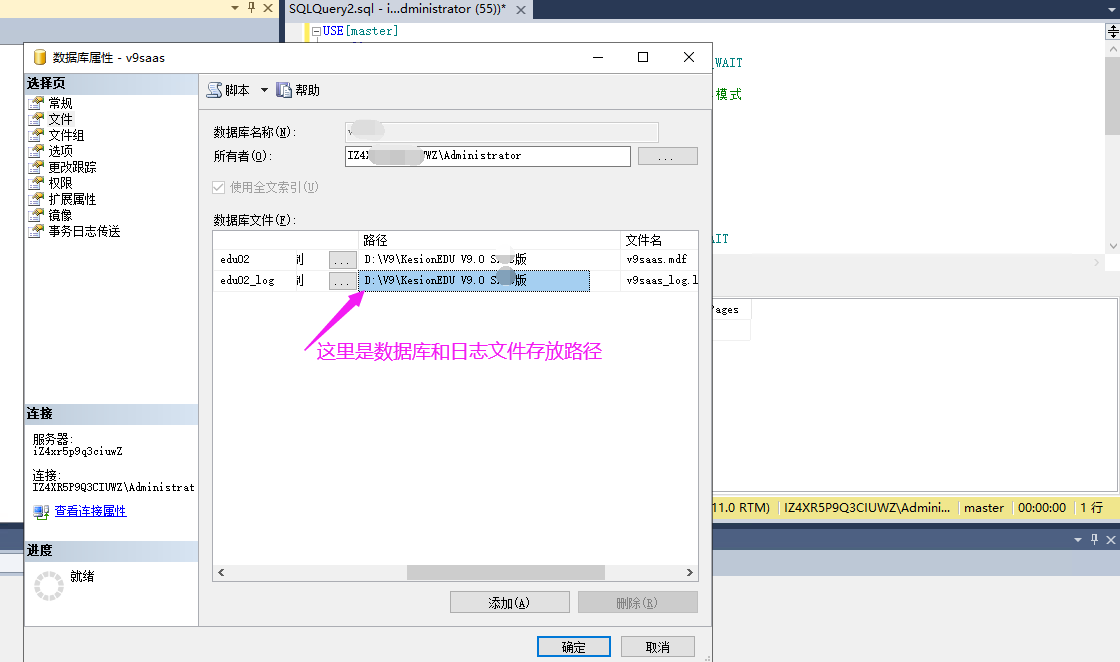1120x662 pixels.
Task: Toggle the 使用全文索引 checkbox
Action: (218, 187)
